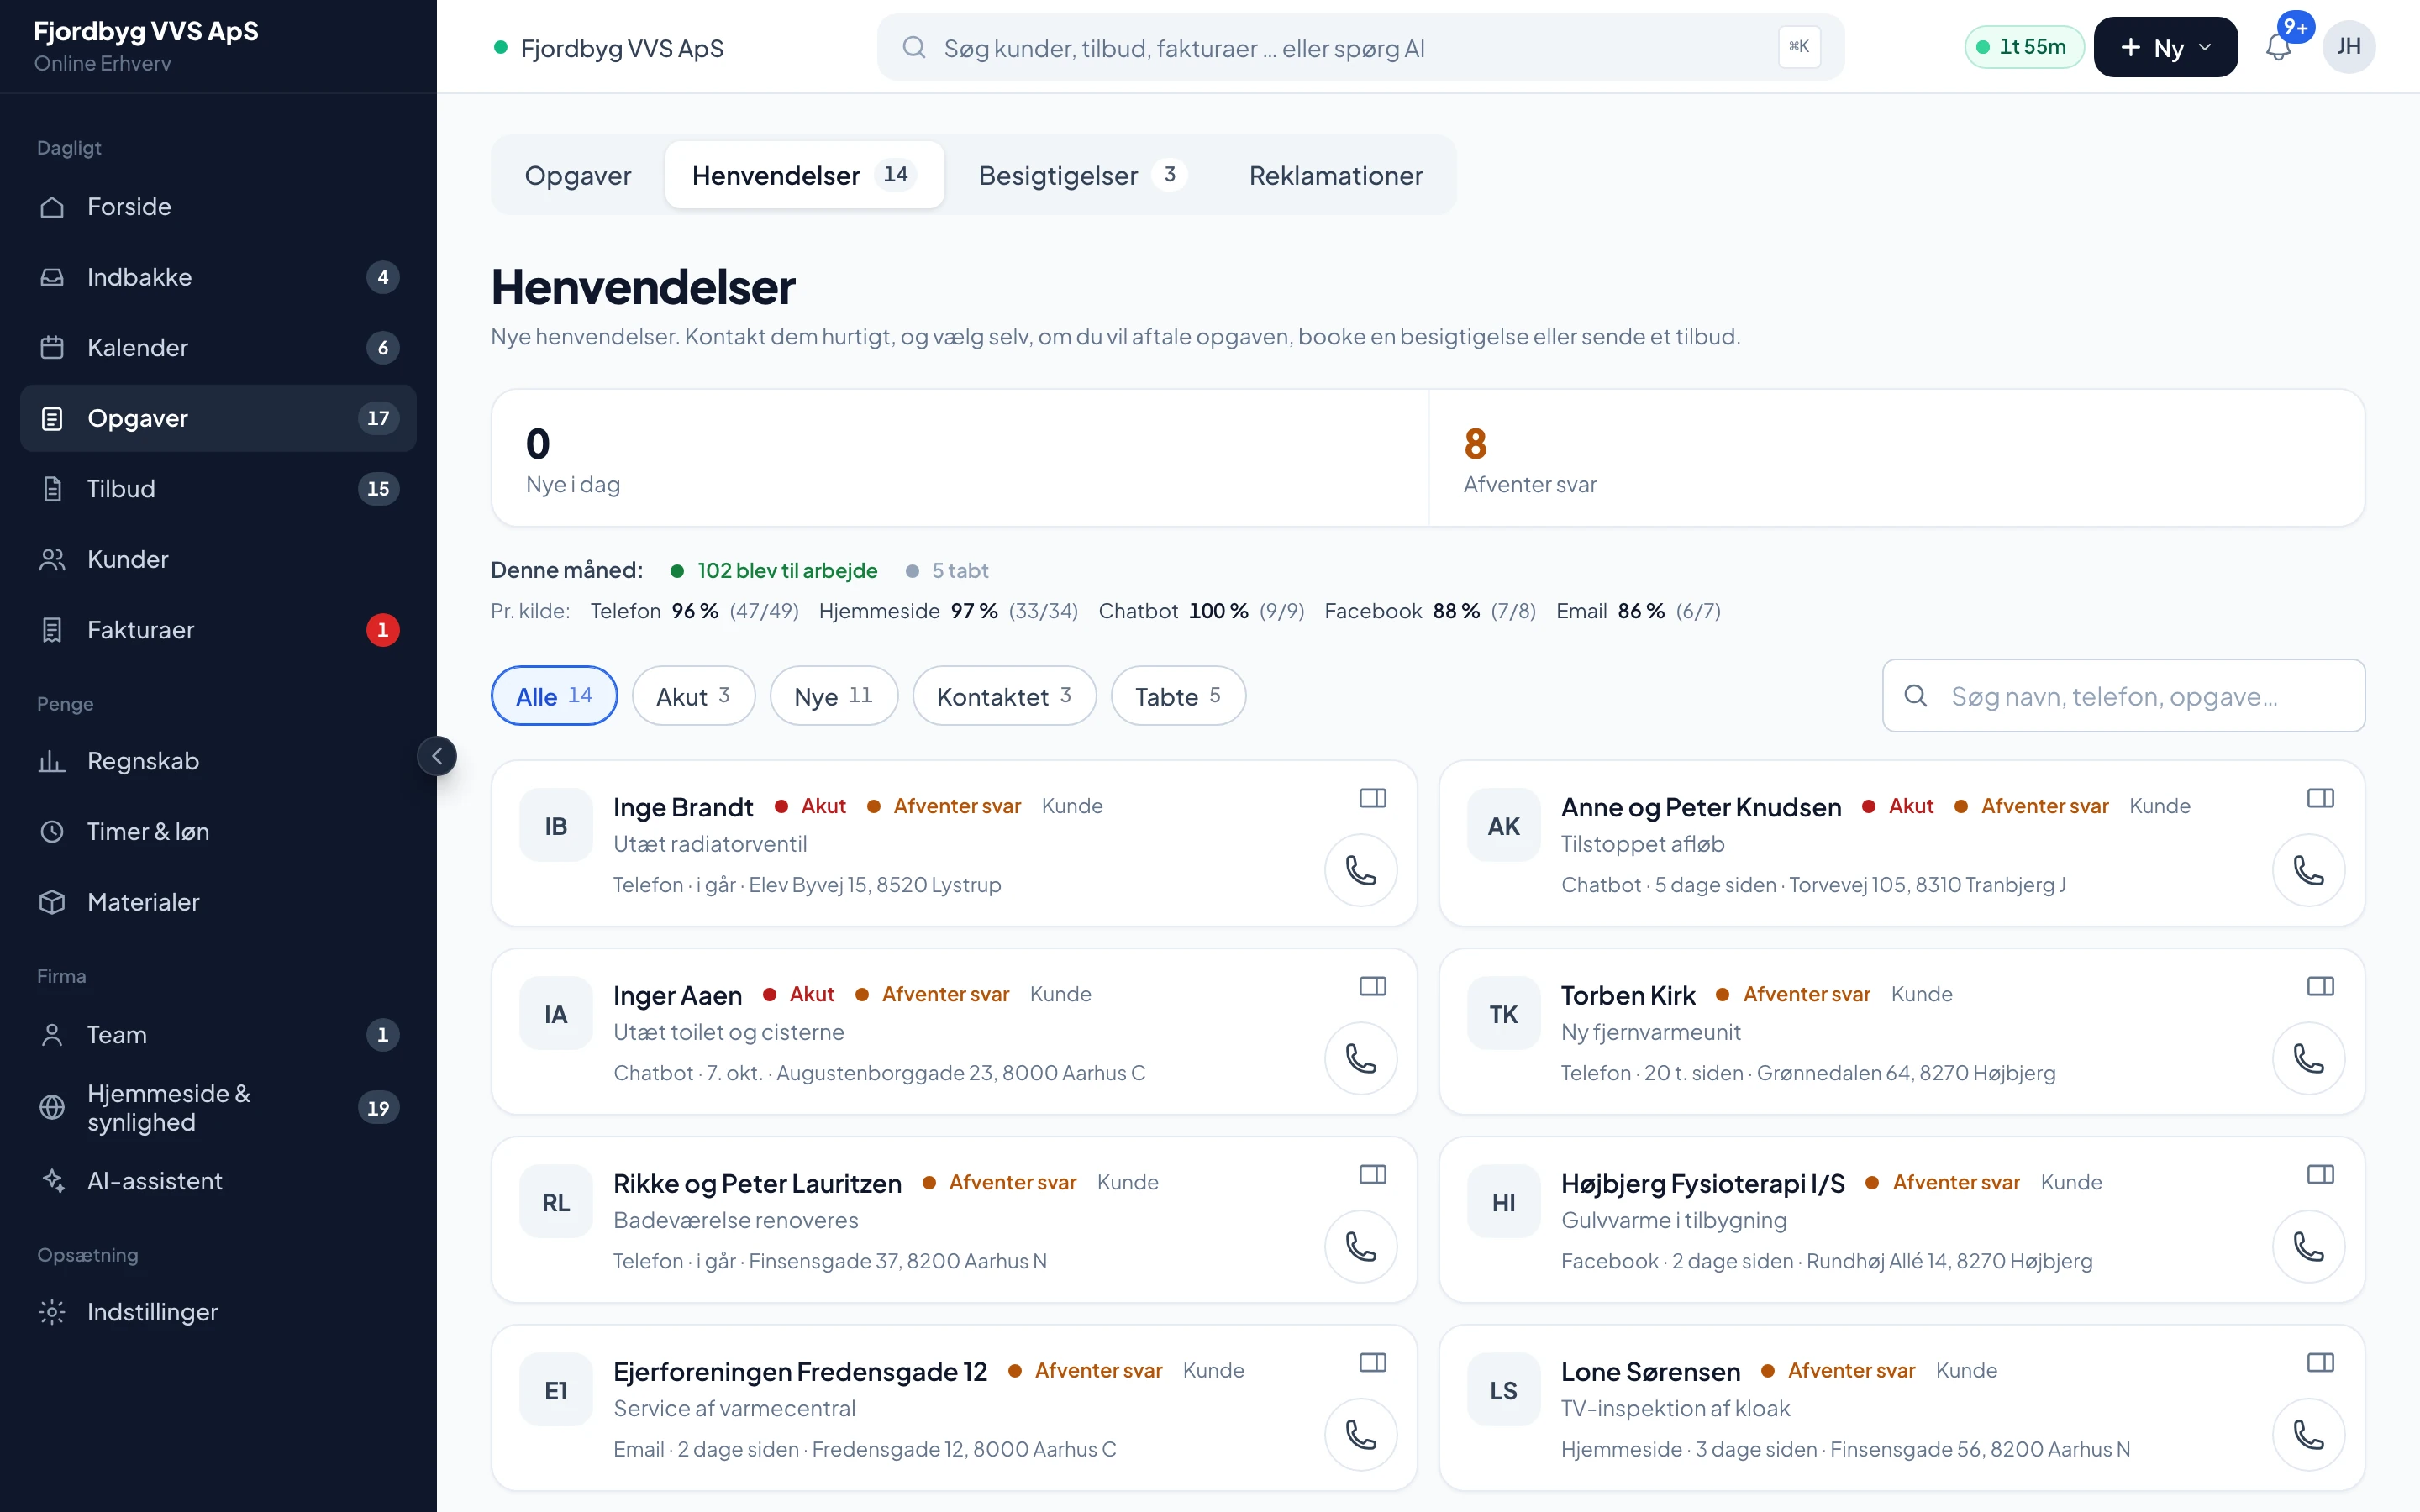Screen dimensions: 2420x1512
Task: Expand the Ny create dropdown
Action: [x=2165, y=47]
